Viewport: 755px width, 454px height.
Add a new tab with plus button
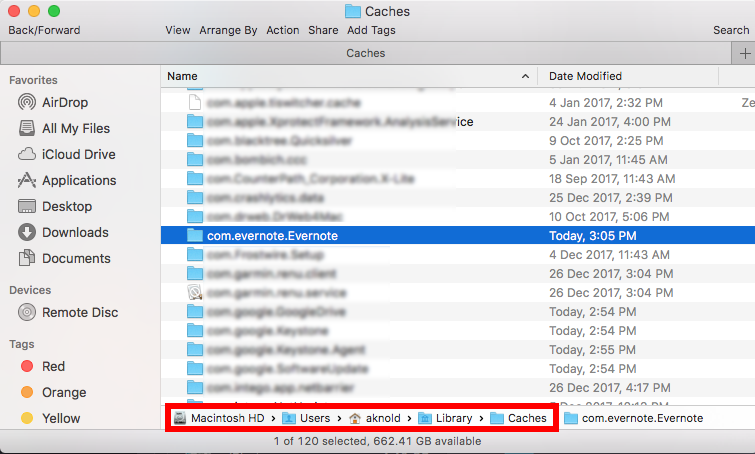click(744, 53)
